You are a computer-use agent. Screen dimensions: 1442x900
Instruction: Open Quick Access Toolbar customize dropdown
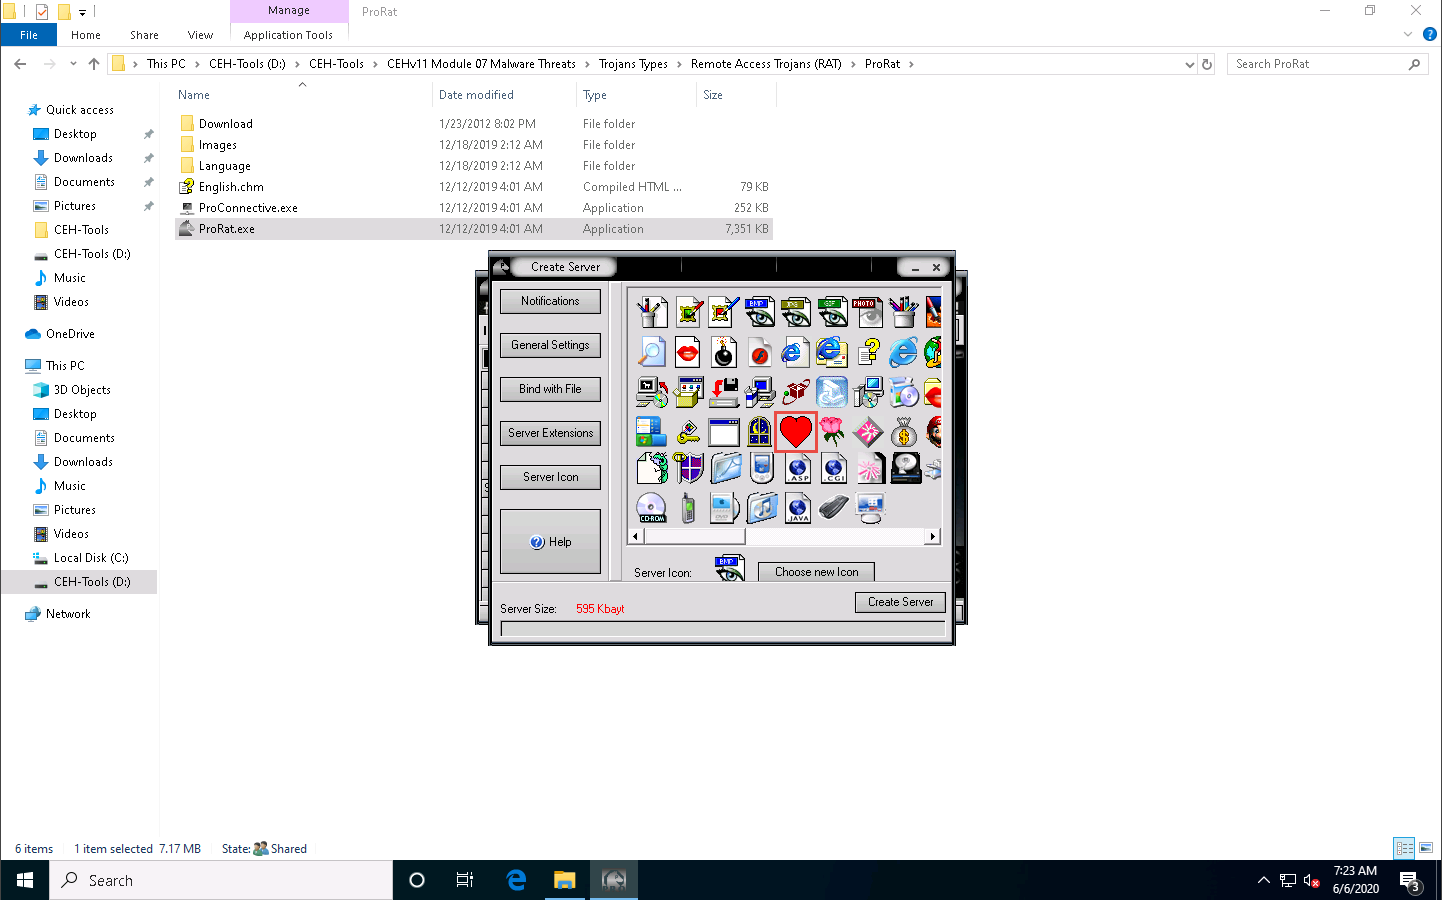(x=82, y=12)
